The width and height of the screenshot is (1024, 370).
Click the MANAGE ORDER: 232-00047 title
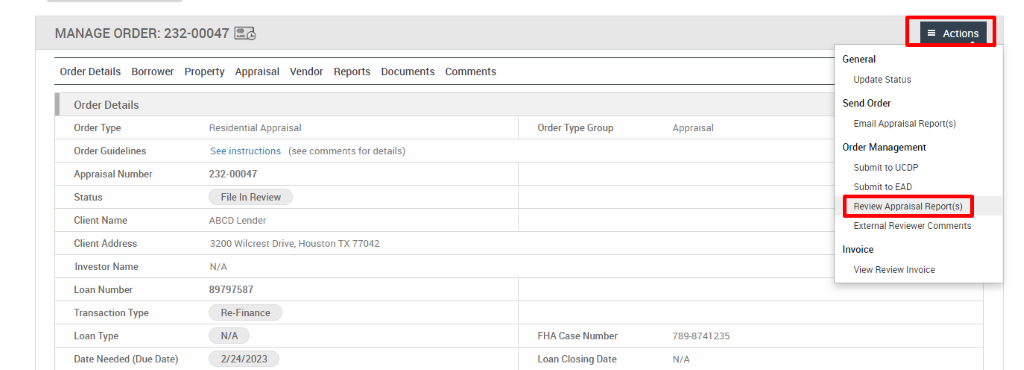(142, 33)
